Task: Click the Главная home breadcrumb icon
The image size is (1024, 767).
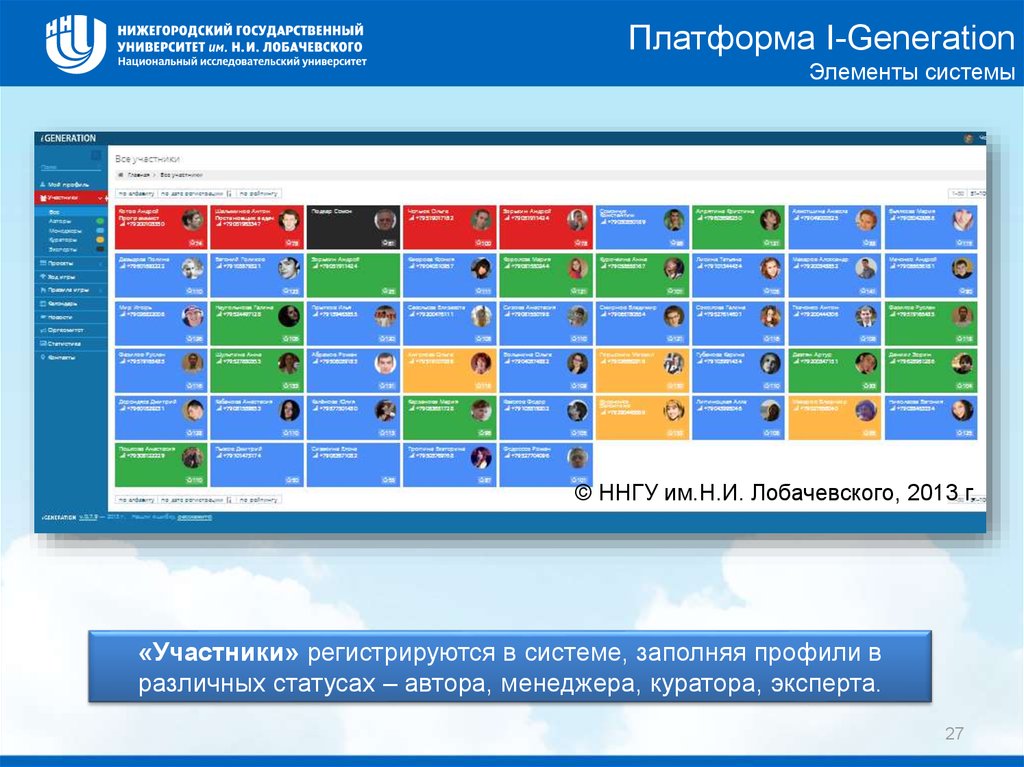Action: click(x=121, y=174)
